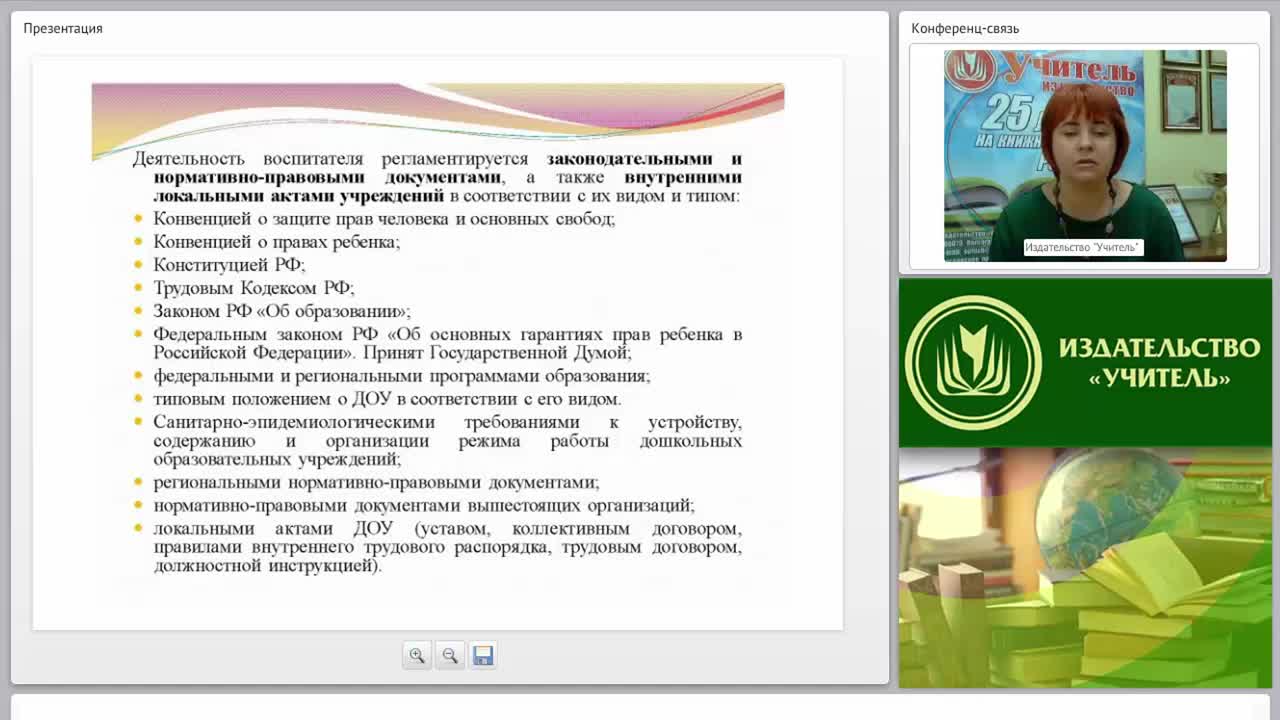The height and width of the screenshot is (720, 1280).
Task: Click the Издательство "Учитель" name label on video
Action: 1082,247
